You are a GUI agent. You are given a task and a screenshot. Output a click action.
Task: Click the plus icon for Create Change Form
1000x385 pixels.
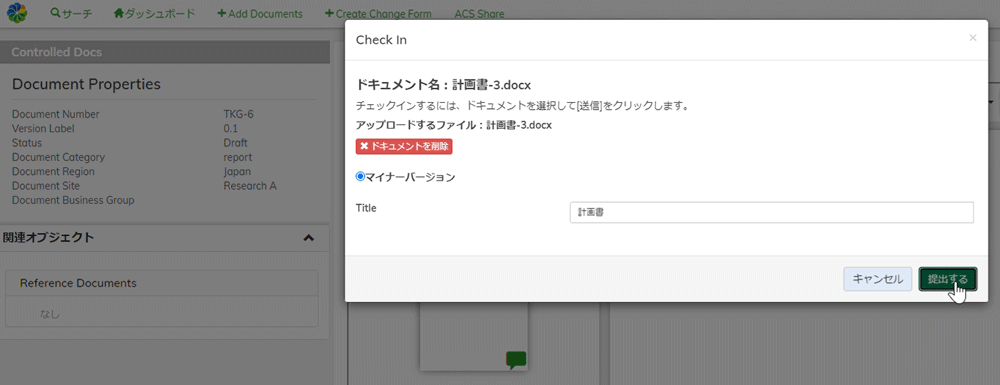(328, 13)
